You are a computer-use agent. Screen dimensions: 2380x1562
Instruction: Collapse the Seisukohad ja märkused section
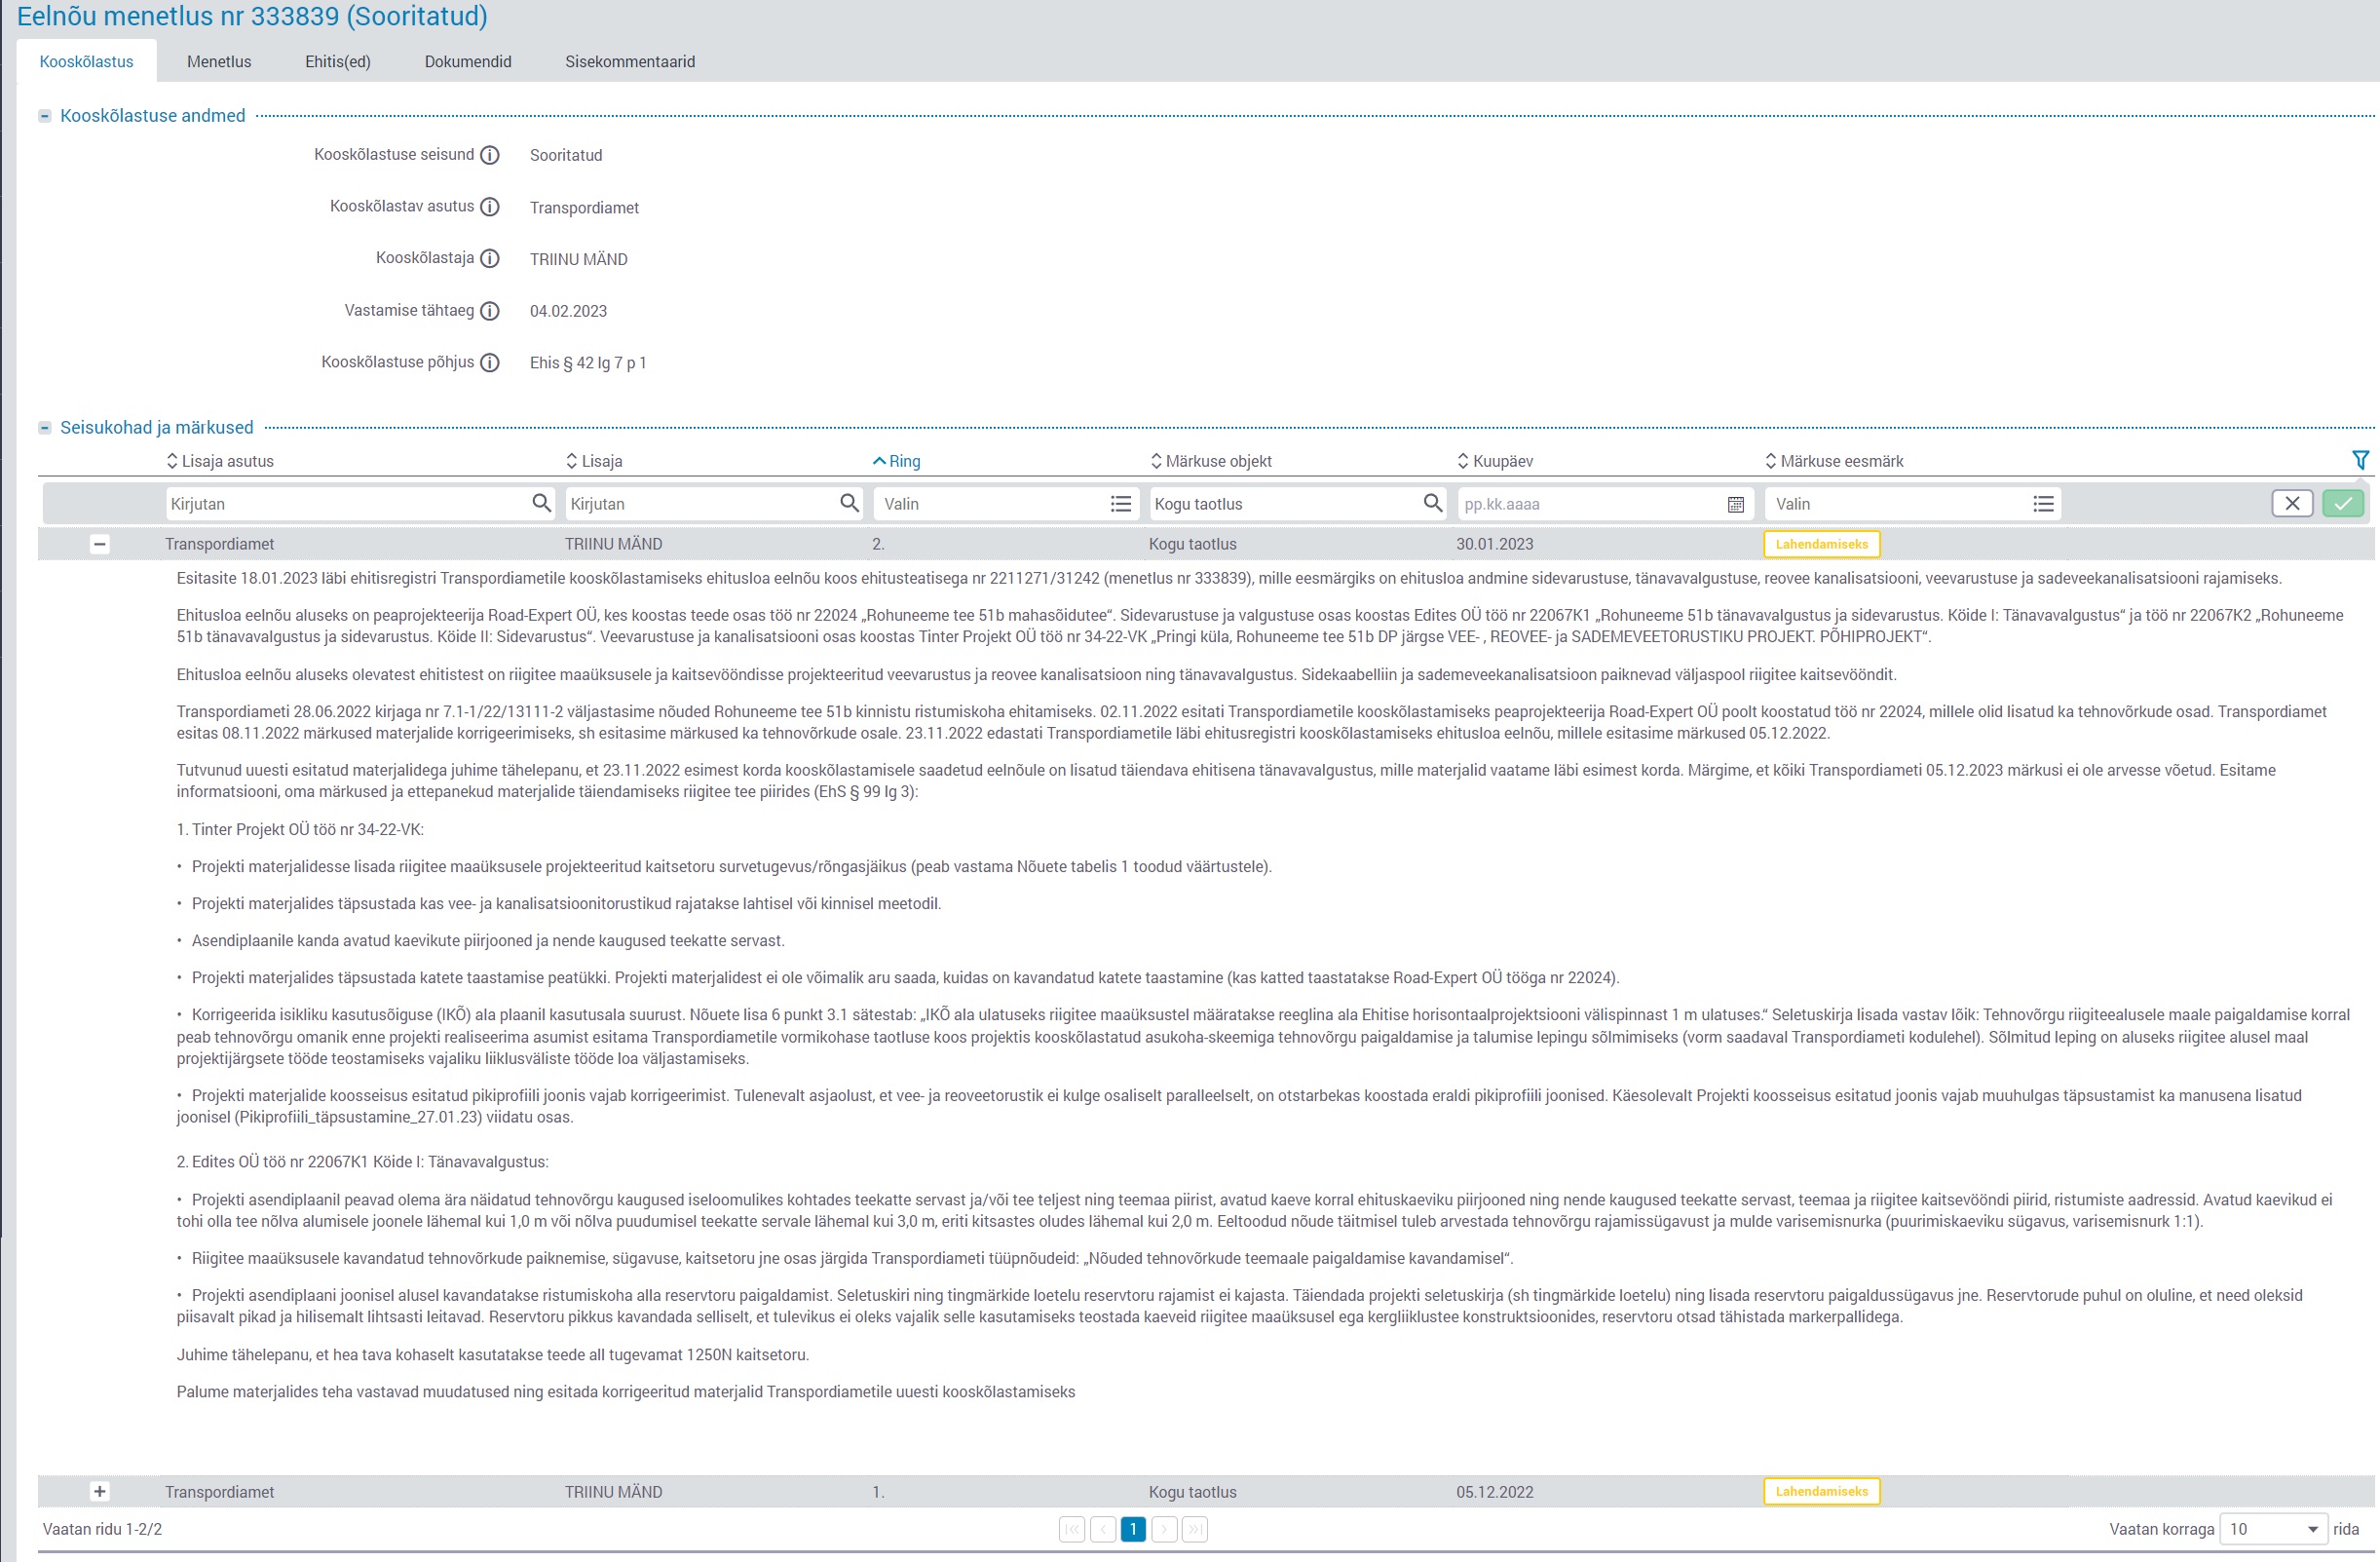[45, 428]
